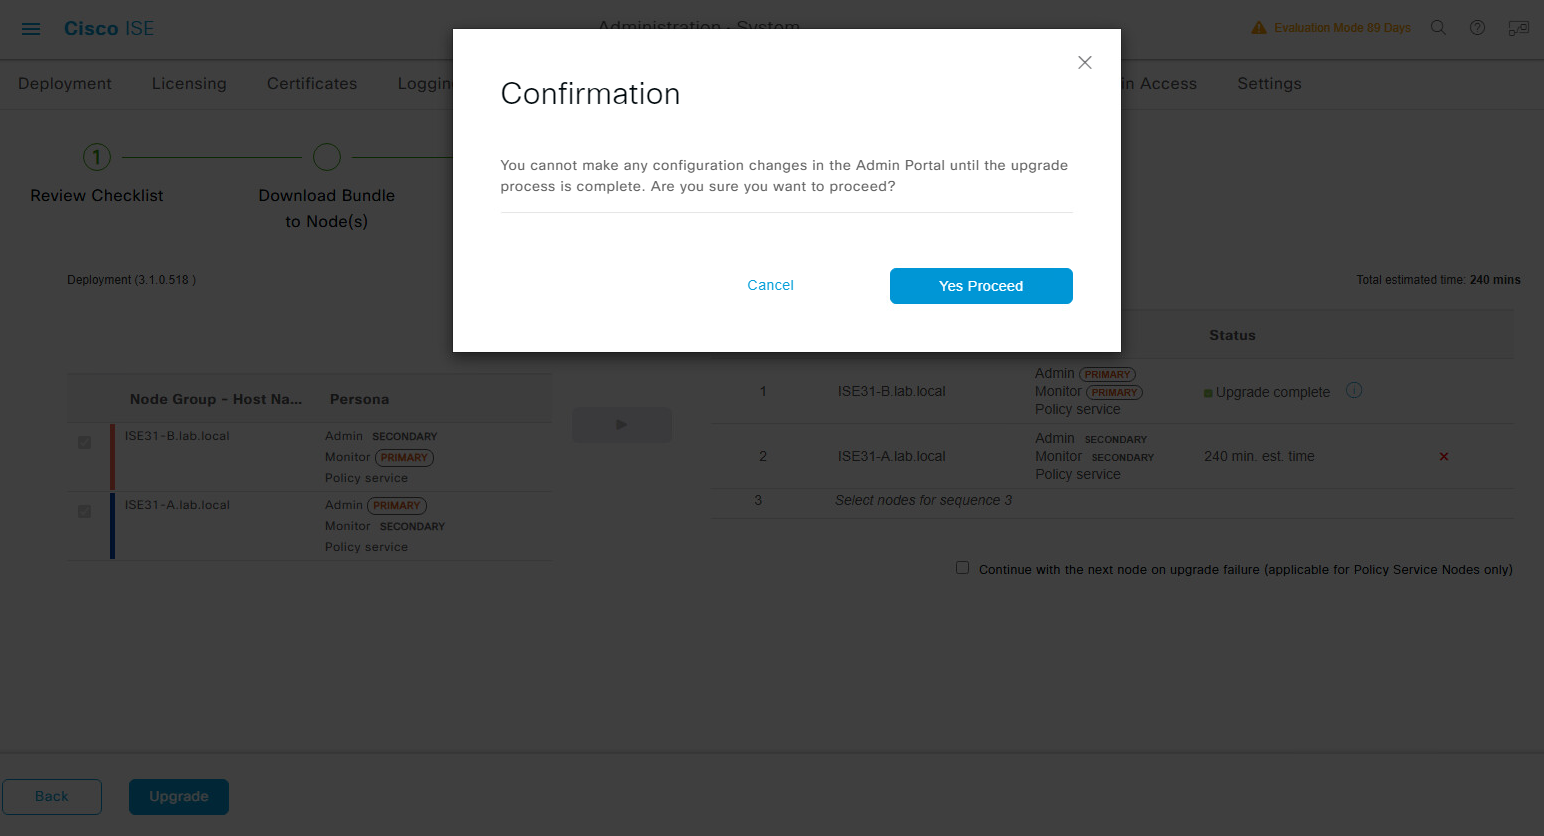1544x836 pixels.
Task: Click the Review Checklist step label
Action: pyautogui.click(x=97, y=196)
